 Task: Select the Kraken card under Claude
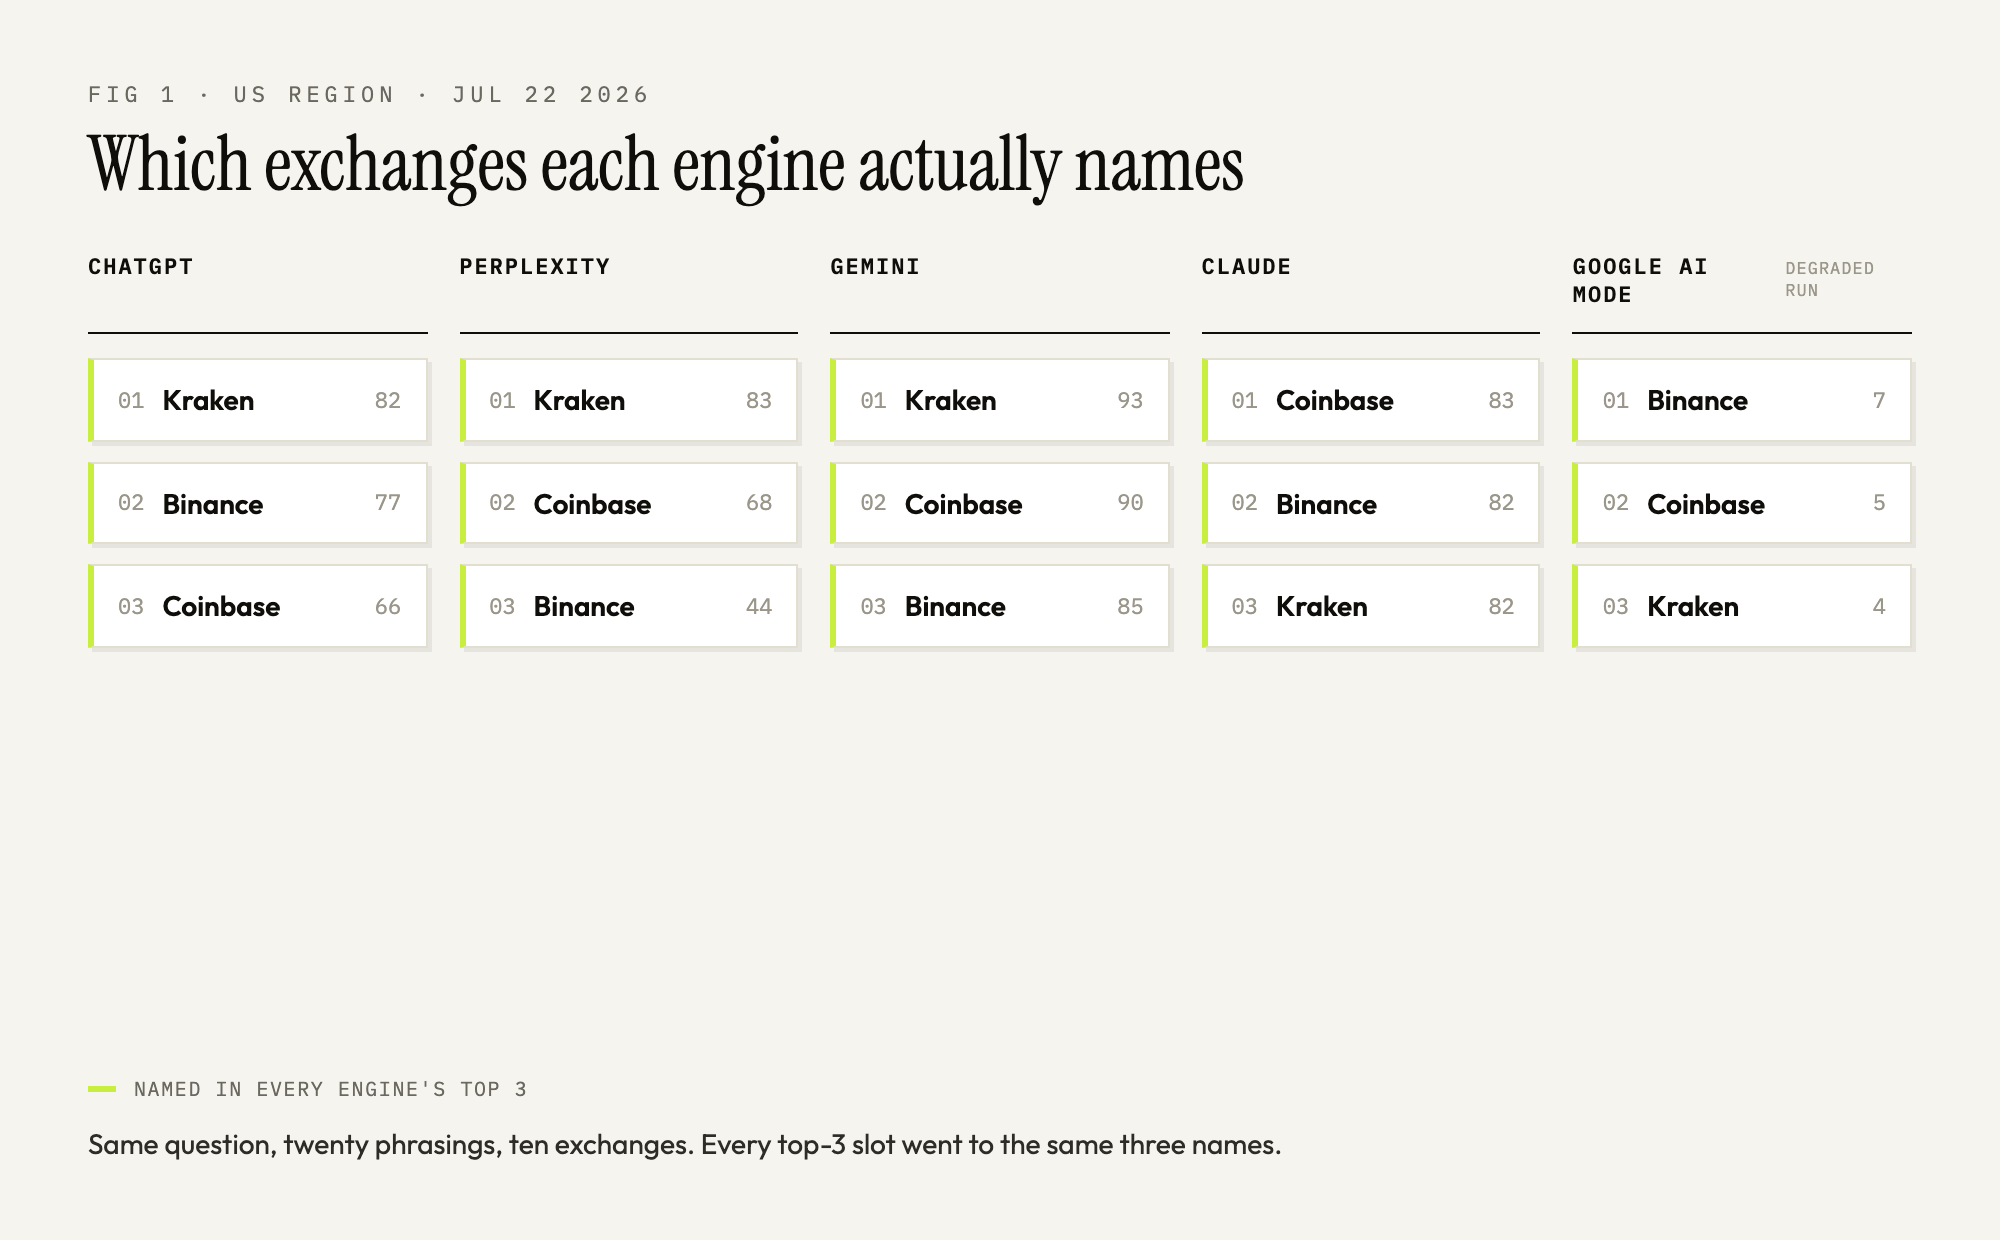[x=1371, y=606]
